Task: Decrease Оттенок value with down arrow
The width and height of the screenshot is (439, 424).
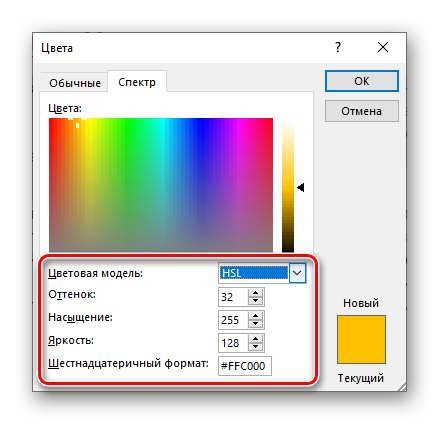Action: click(x=256, y=301)
